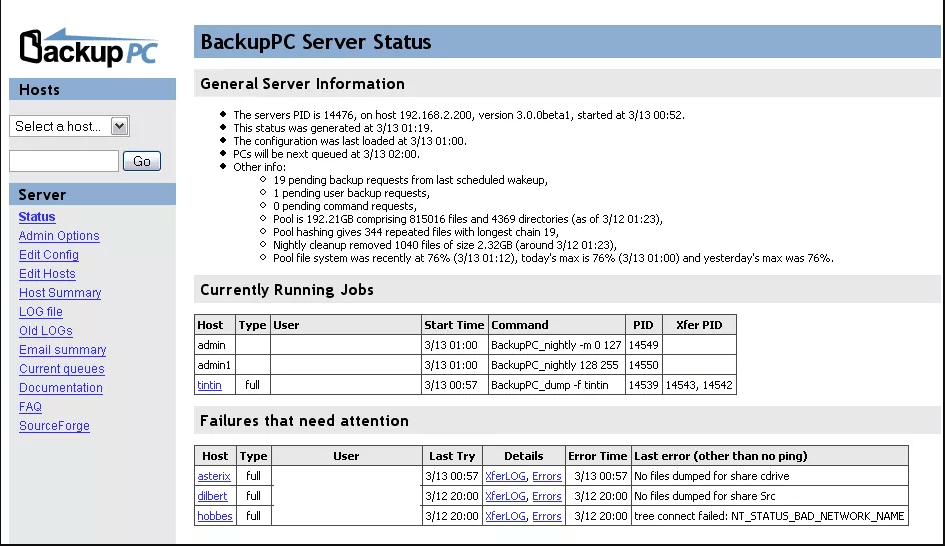Go to Admin Options
Image resolution: width=945 pixels, height=546 pixels.
pyautogui.click(x=59, y=236)
